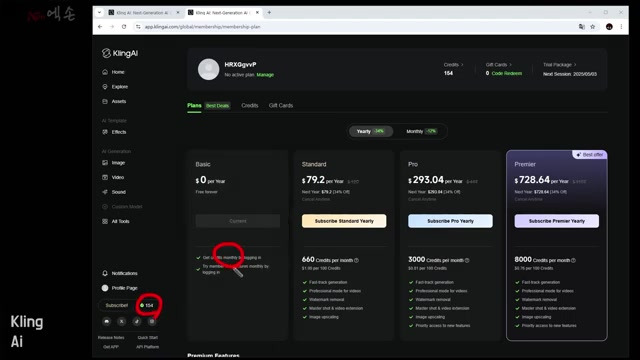Click Subscribe Standard Yearly button

(x=344, y=221)
